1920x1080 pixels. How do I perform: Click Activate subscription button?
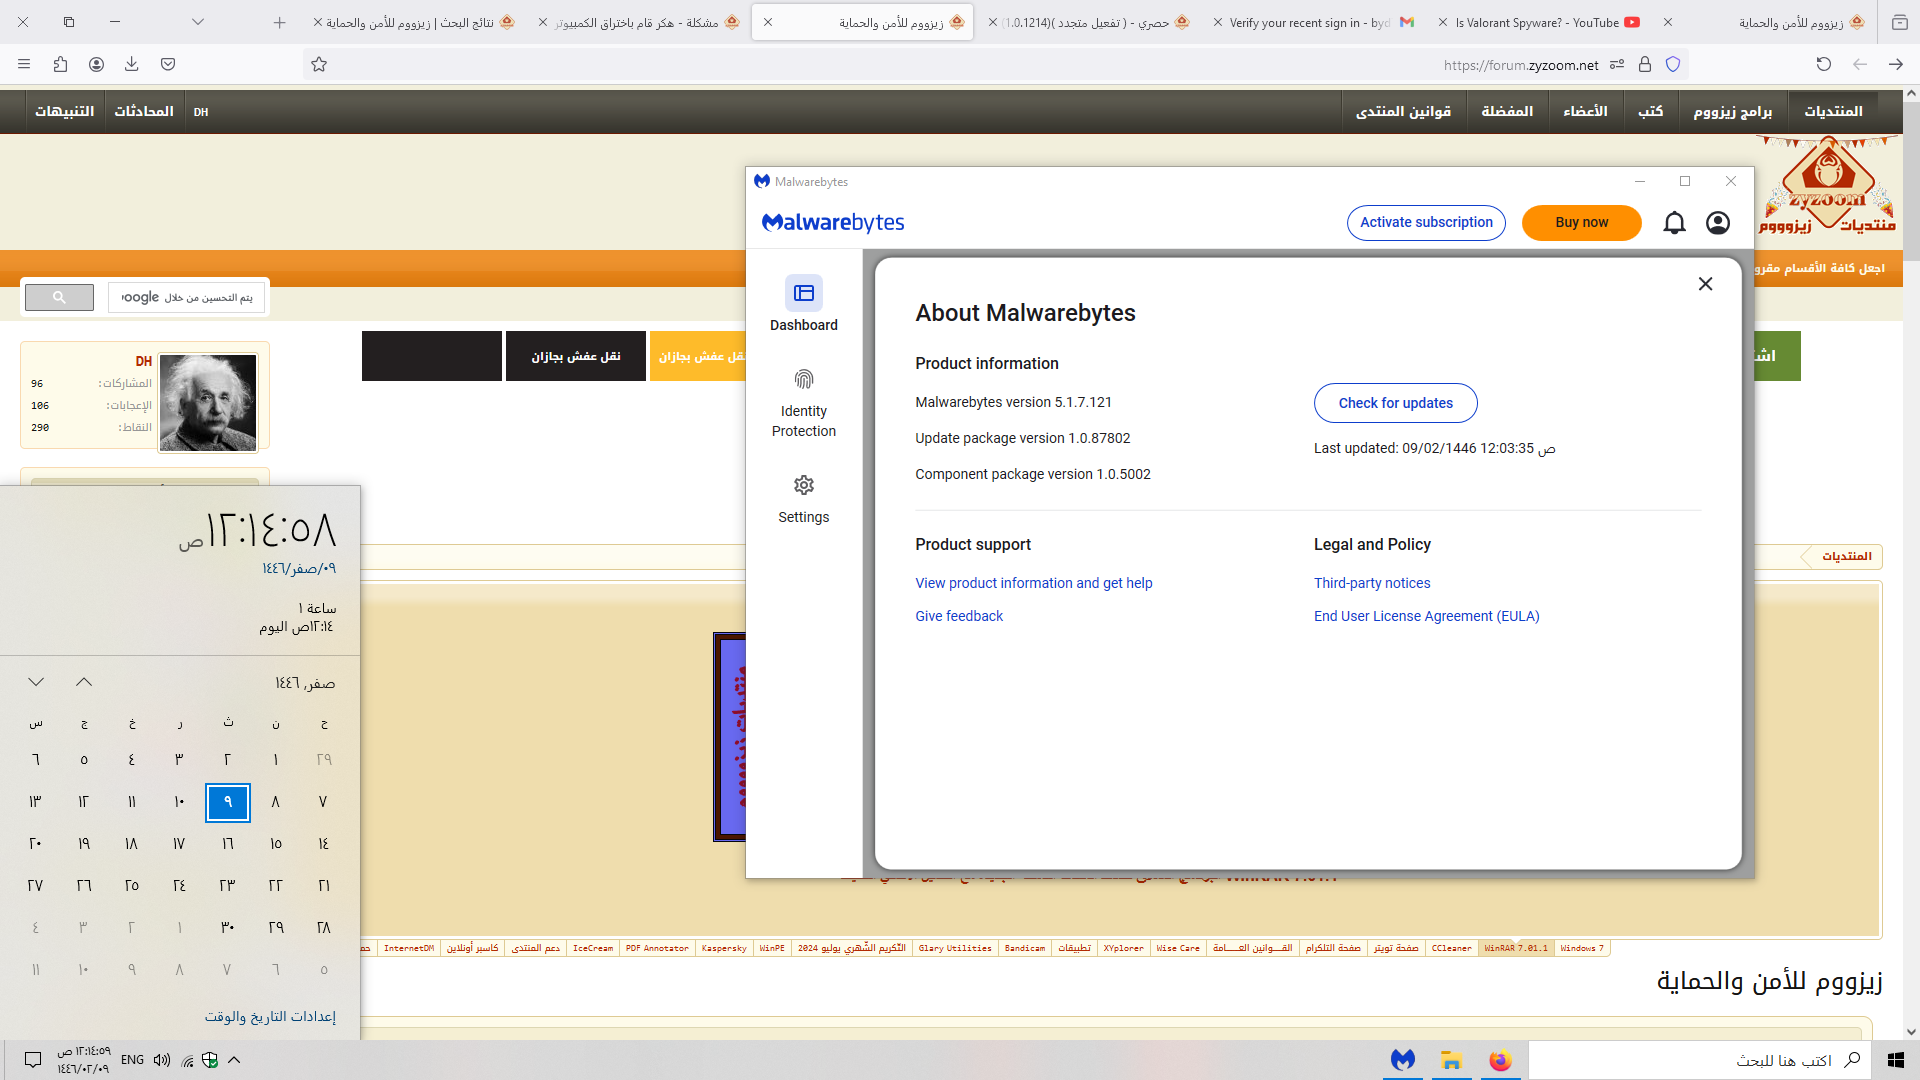[1426, 222]
